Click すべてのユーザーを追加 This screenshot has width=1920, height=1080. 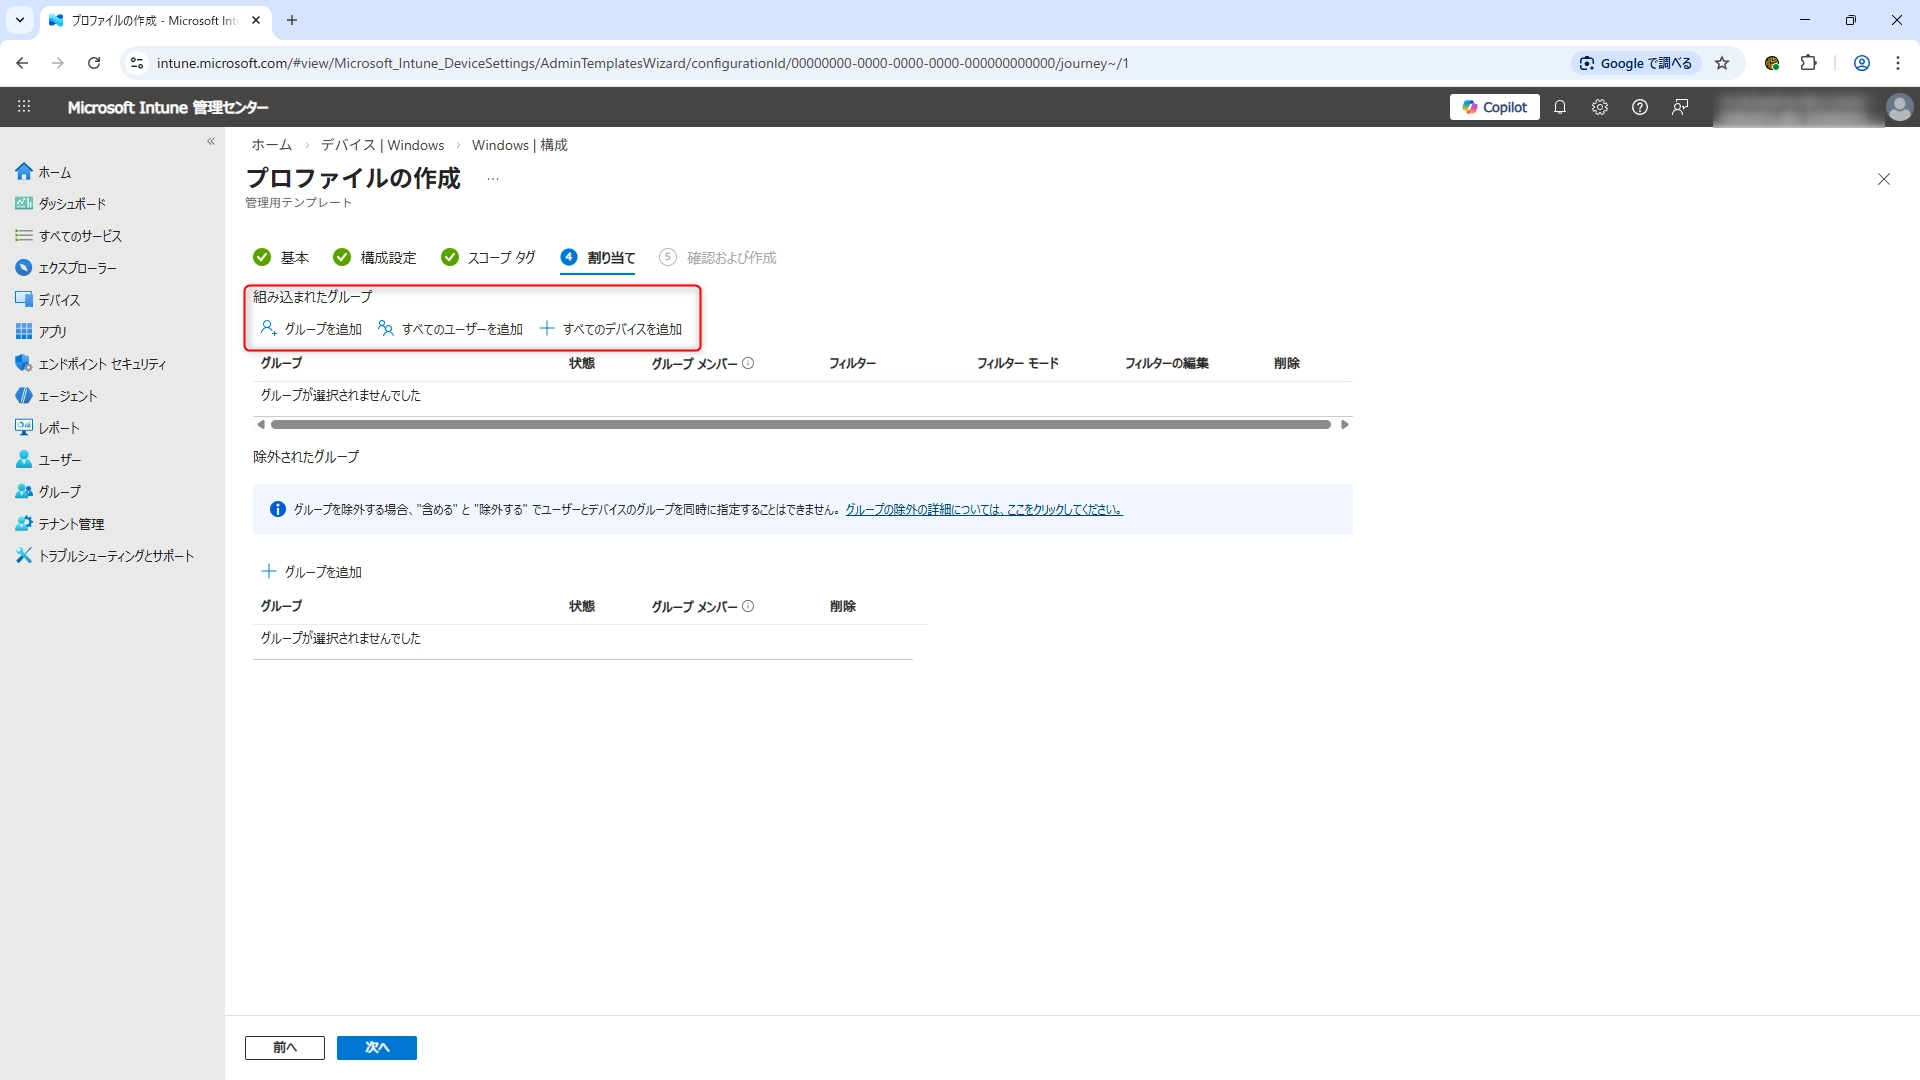[451, 329]
